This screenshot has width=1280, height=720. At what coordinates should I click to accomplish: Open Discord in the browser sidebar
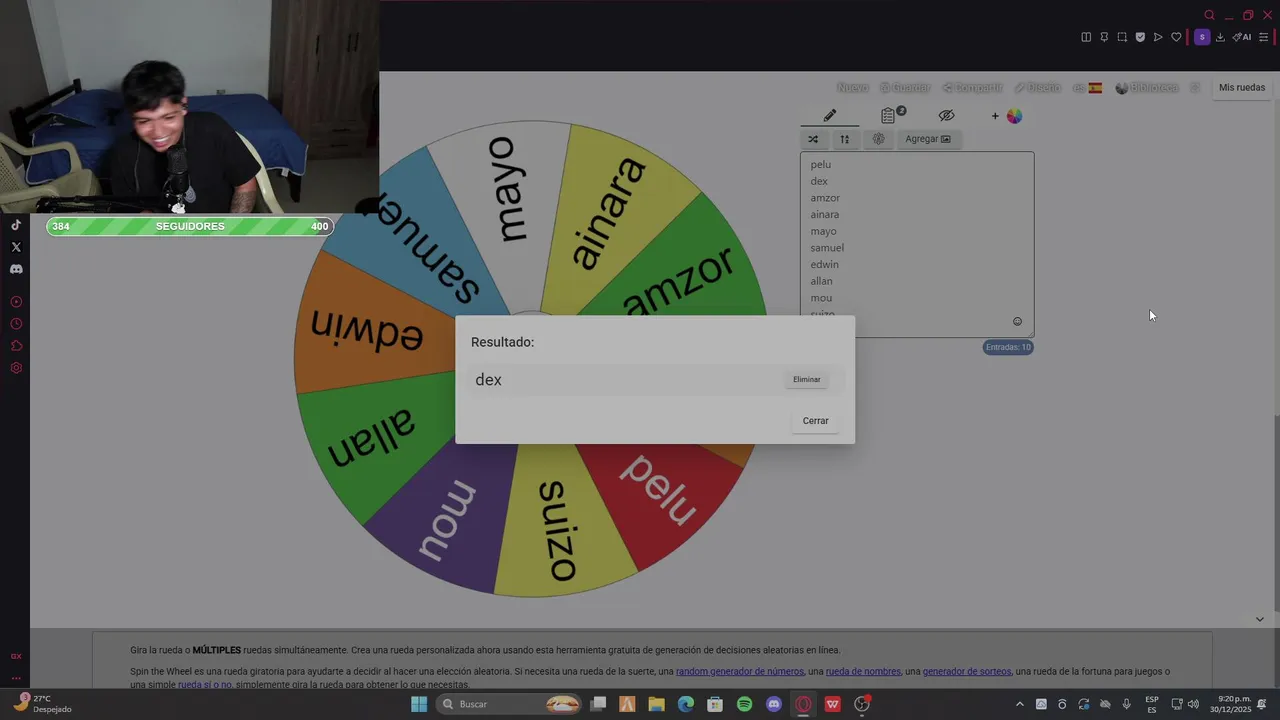pos(16,269)
